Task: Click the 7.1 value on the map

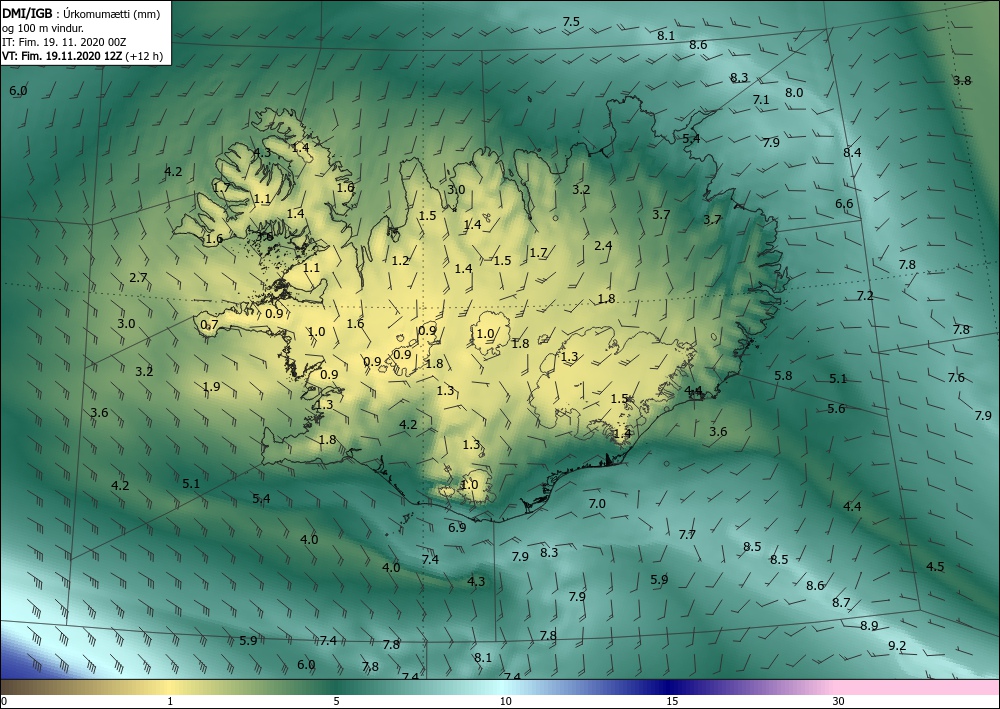Action: click(x=761, y=99)
